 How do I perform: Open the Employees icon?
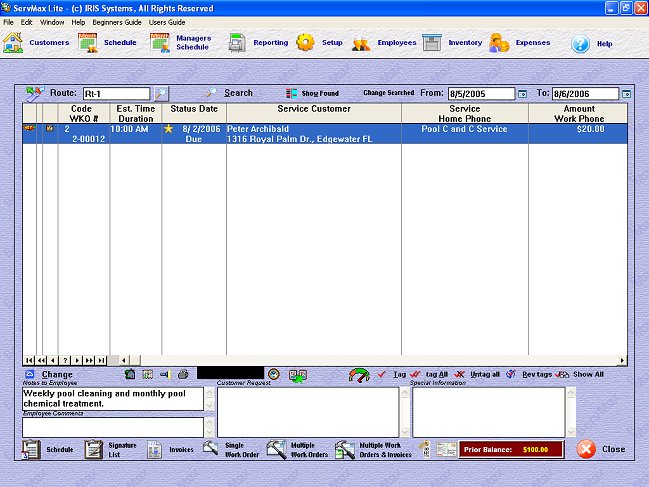(361, 43)
